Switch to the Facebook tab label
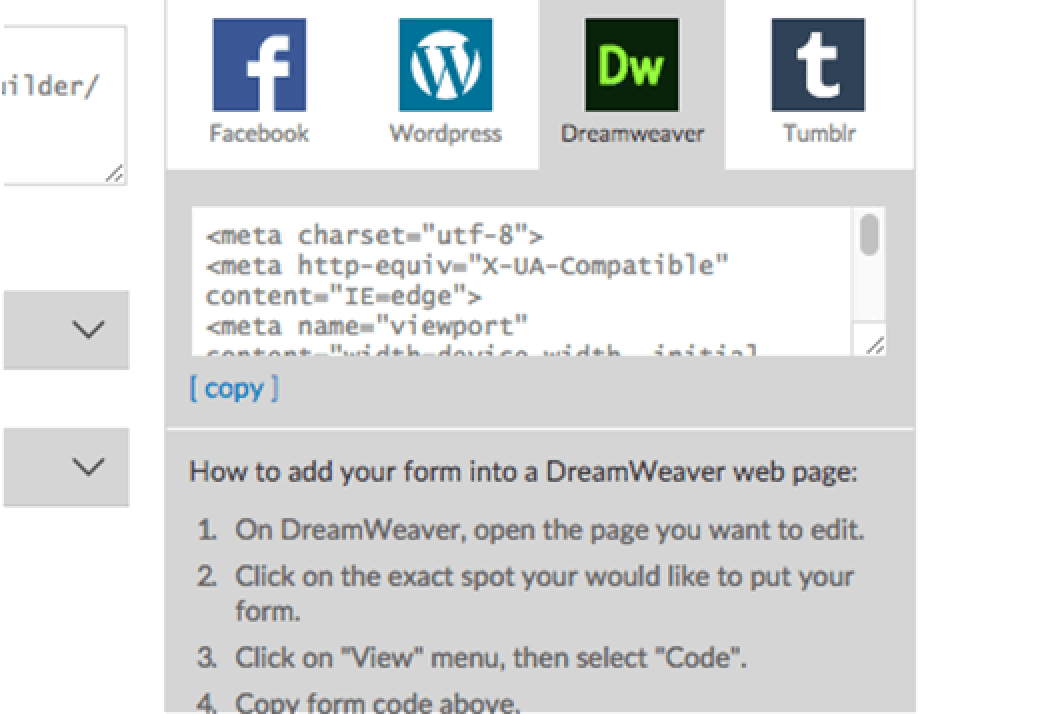 point(259,133)
